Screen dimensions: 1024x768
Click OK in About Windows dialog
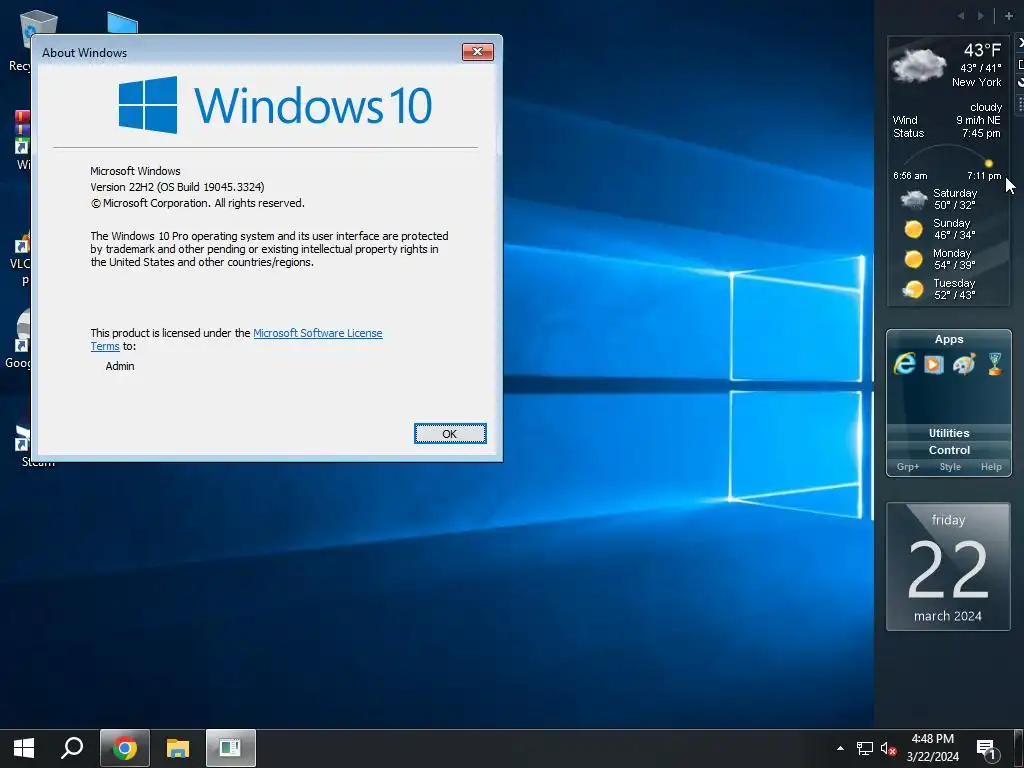click(450, 434)
